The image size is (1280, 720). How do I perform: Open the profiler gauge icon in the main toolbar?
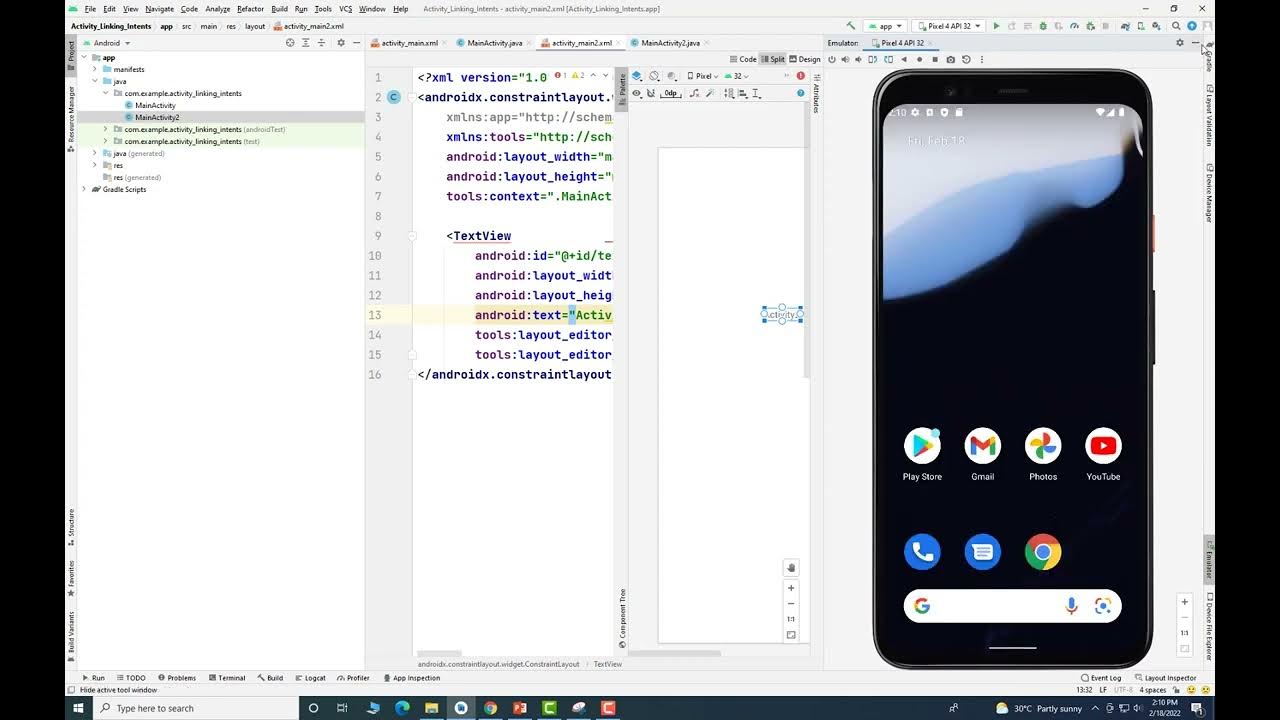(1074, 26)
